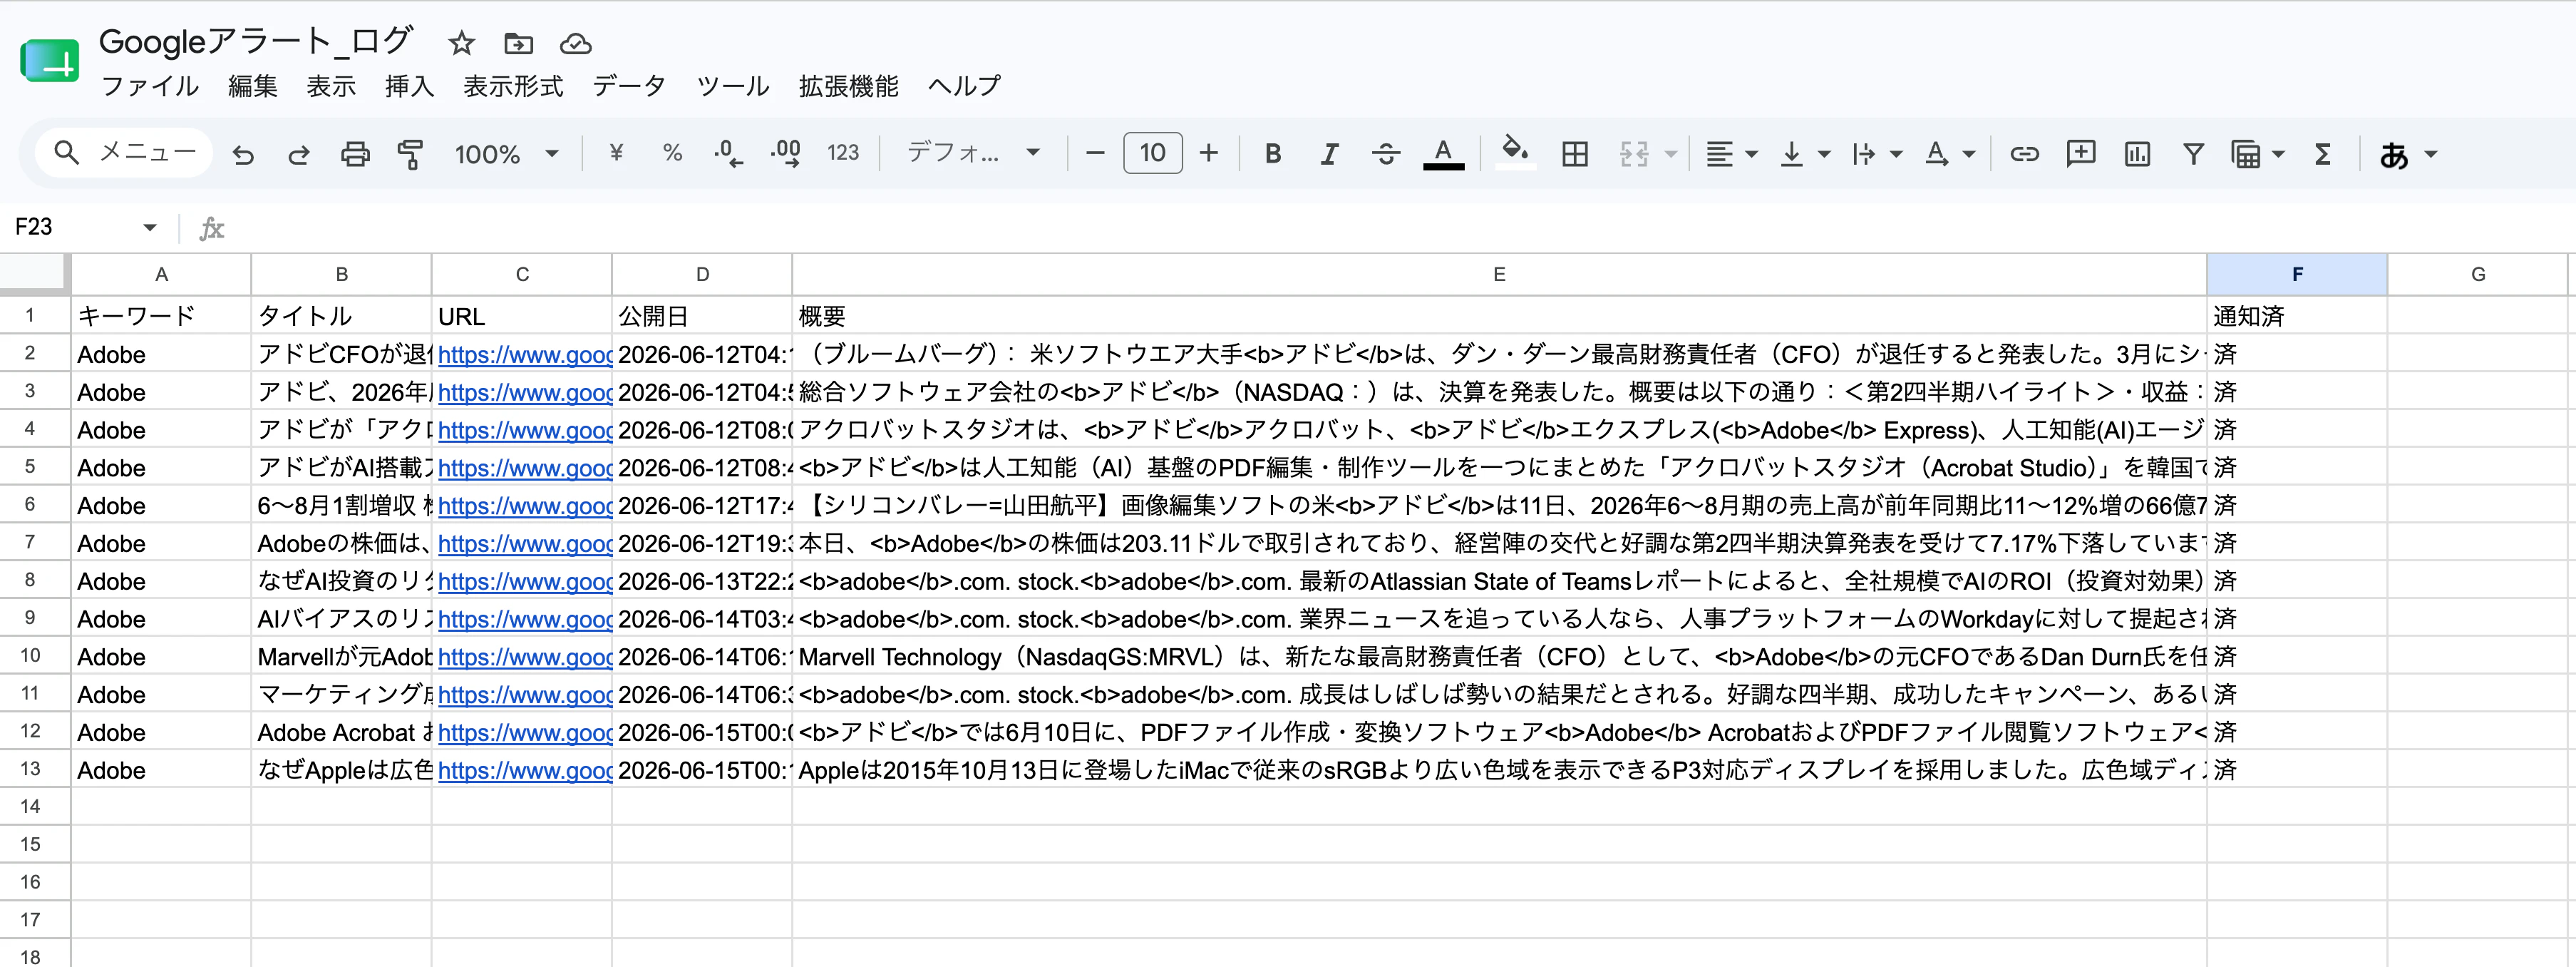Check the cloud save status icon

(575, 43)
